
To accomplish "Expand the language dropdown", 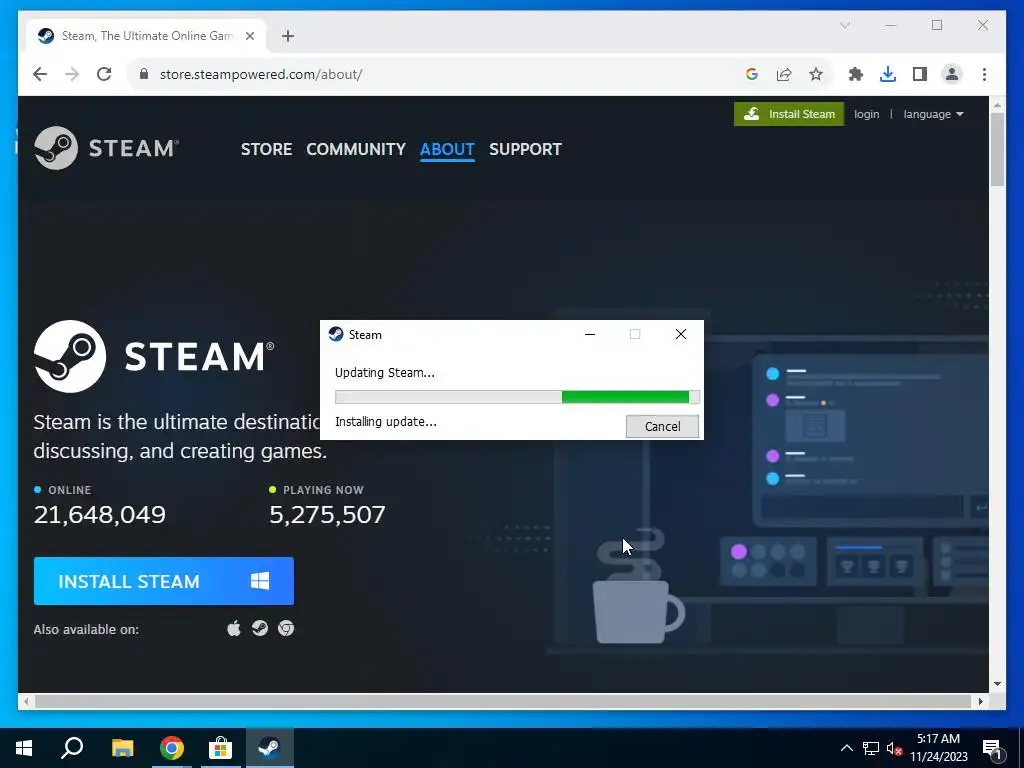I will coord(933,114).
